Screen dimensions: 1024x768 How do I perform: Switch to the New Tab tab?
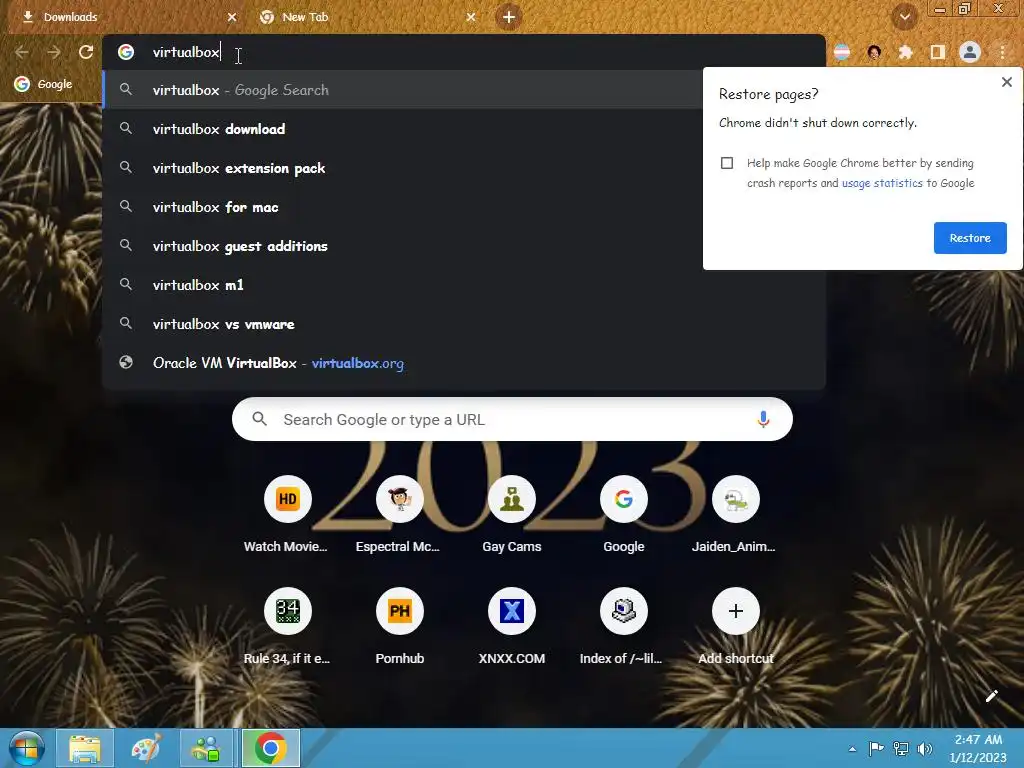[x=359, y=17]
